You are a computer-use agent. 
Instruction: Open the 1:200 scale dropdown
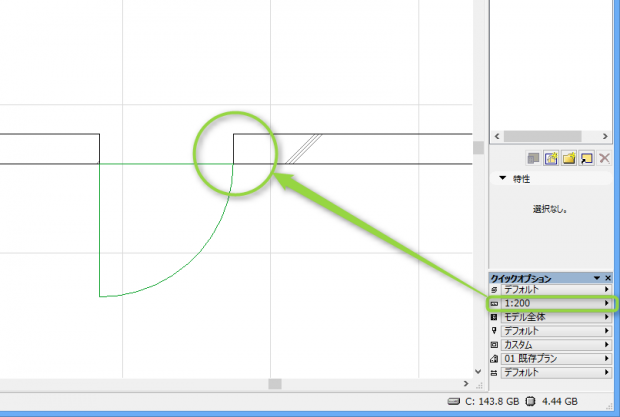(x=556, y=304)
